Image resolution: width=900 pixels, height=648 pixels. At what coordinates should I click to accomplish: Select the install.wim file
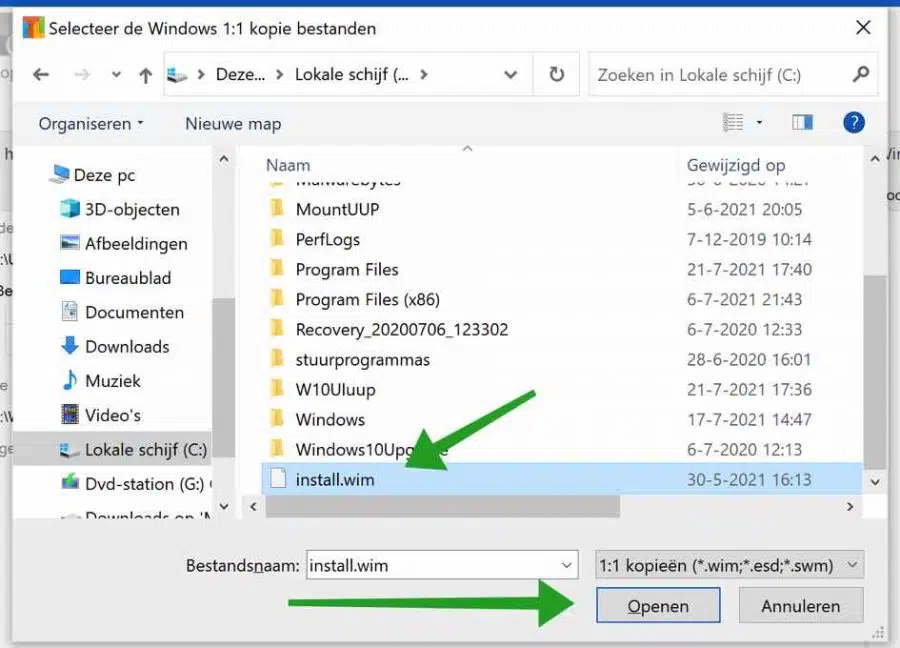point(562,479)
